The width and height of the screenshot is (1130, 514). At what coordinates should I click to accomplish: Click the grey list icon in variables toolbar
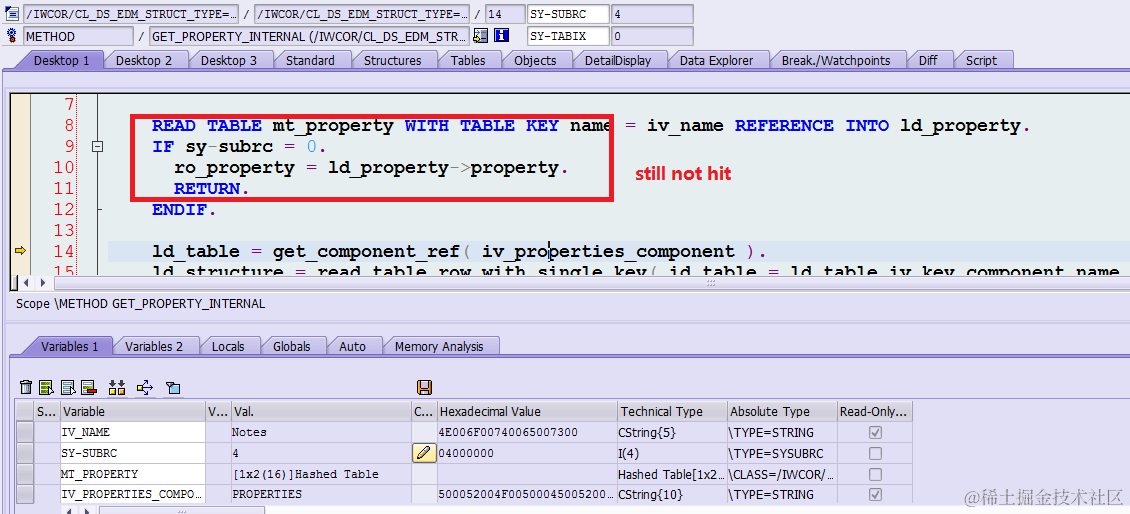[x=68, y=388]
